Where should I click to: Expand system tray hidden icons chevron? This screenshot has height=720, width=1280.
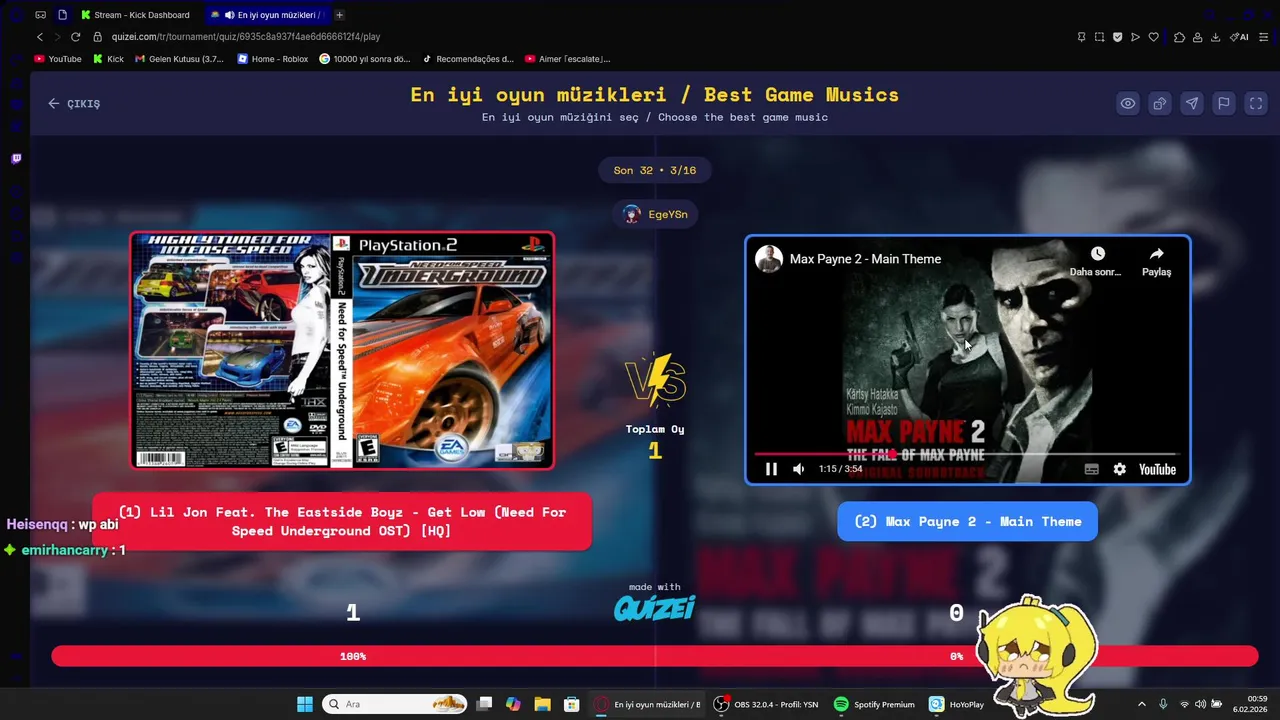coord(1142,704)
